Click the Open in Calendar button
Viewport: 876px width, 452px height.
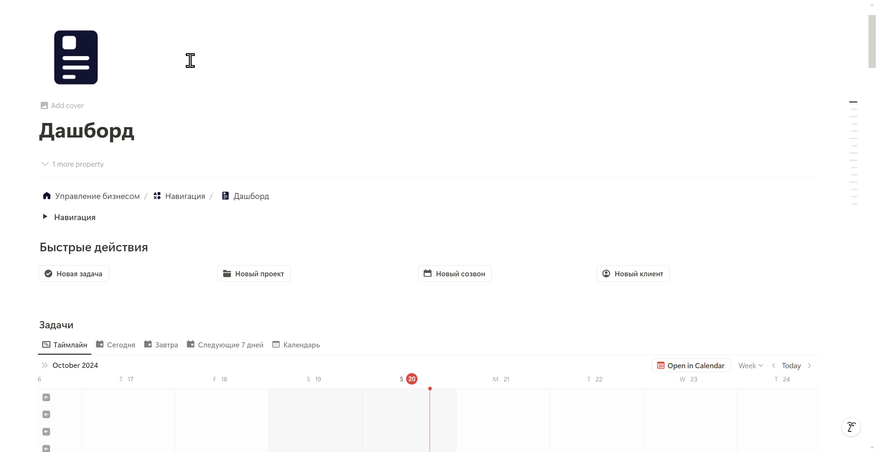tap(691, 365)
